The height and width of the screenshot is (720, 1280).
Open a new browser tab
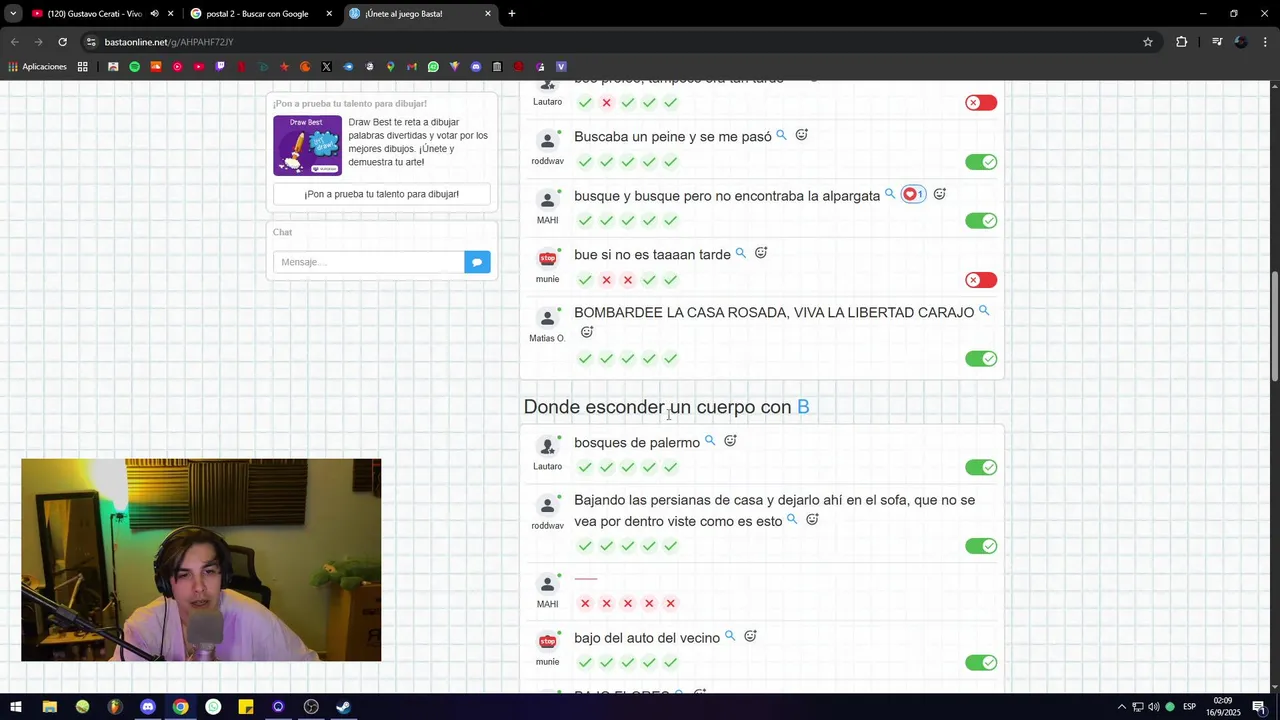coord(512,14)
